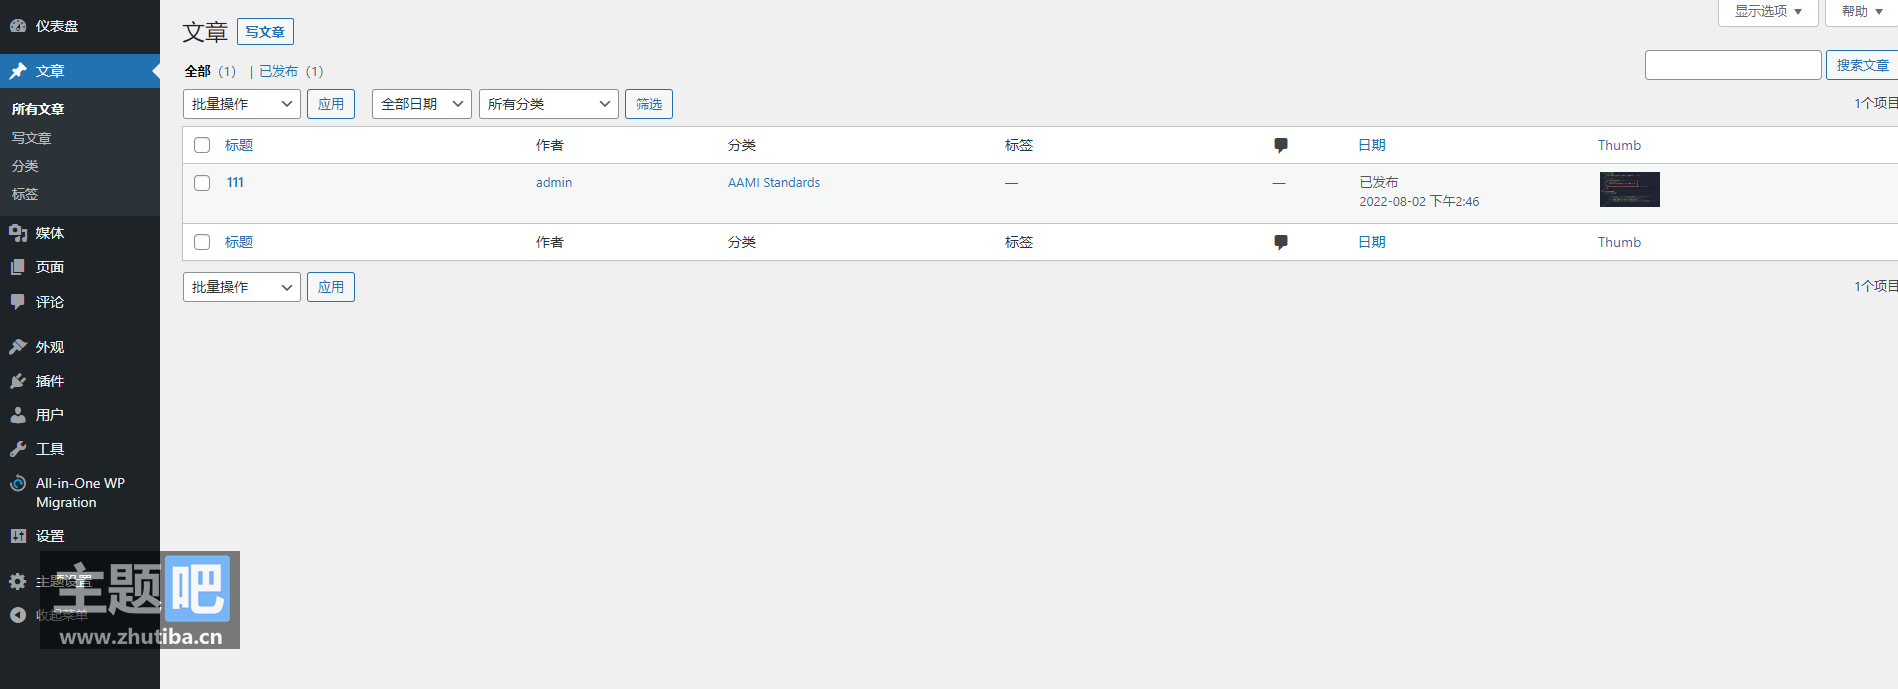This screenshot has height=689, width=1898.
Task: Click the Plugins plug icon beside 插件
Action: click(x=18, y=381)
